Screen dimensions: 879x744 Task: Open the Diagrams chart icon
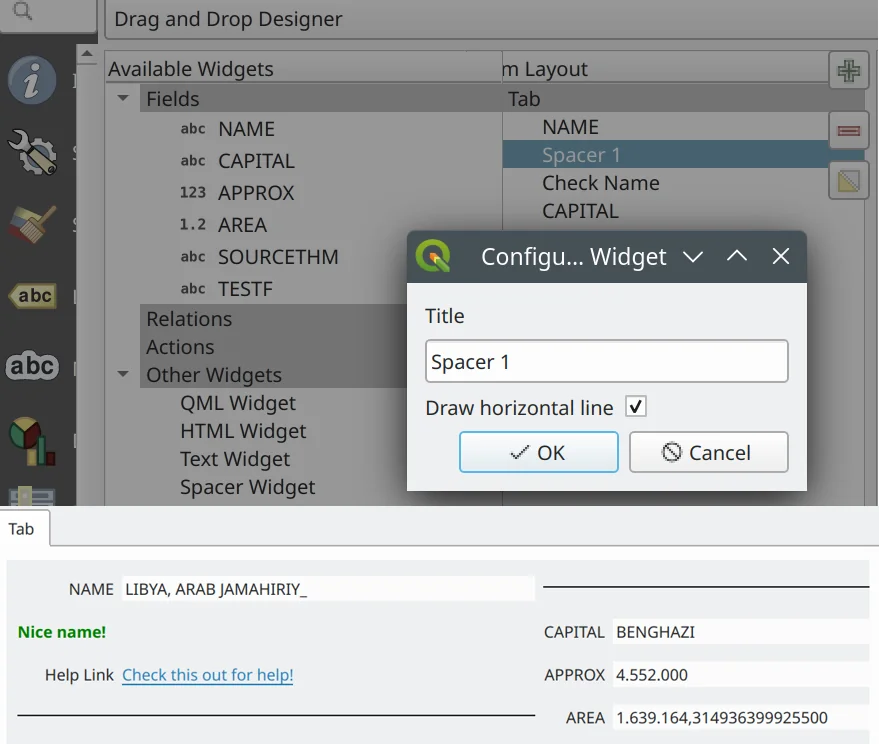pos(32,438)
